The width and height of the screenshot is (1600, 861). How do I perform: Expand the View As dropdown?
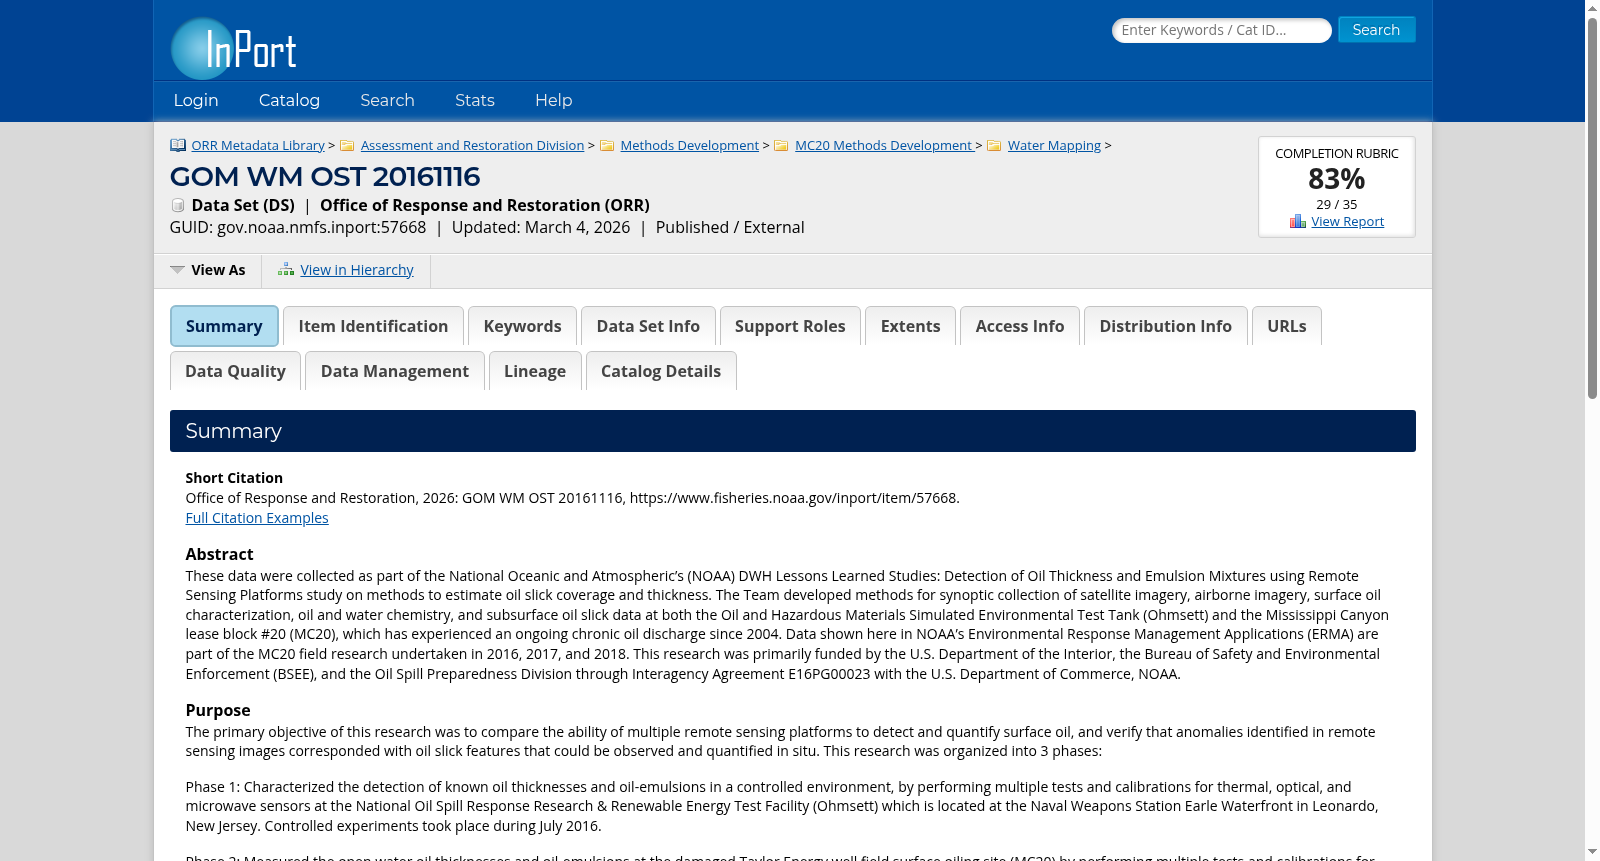[x=208, y=270]
